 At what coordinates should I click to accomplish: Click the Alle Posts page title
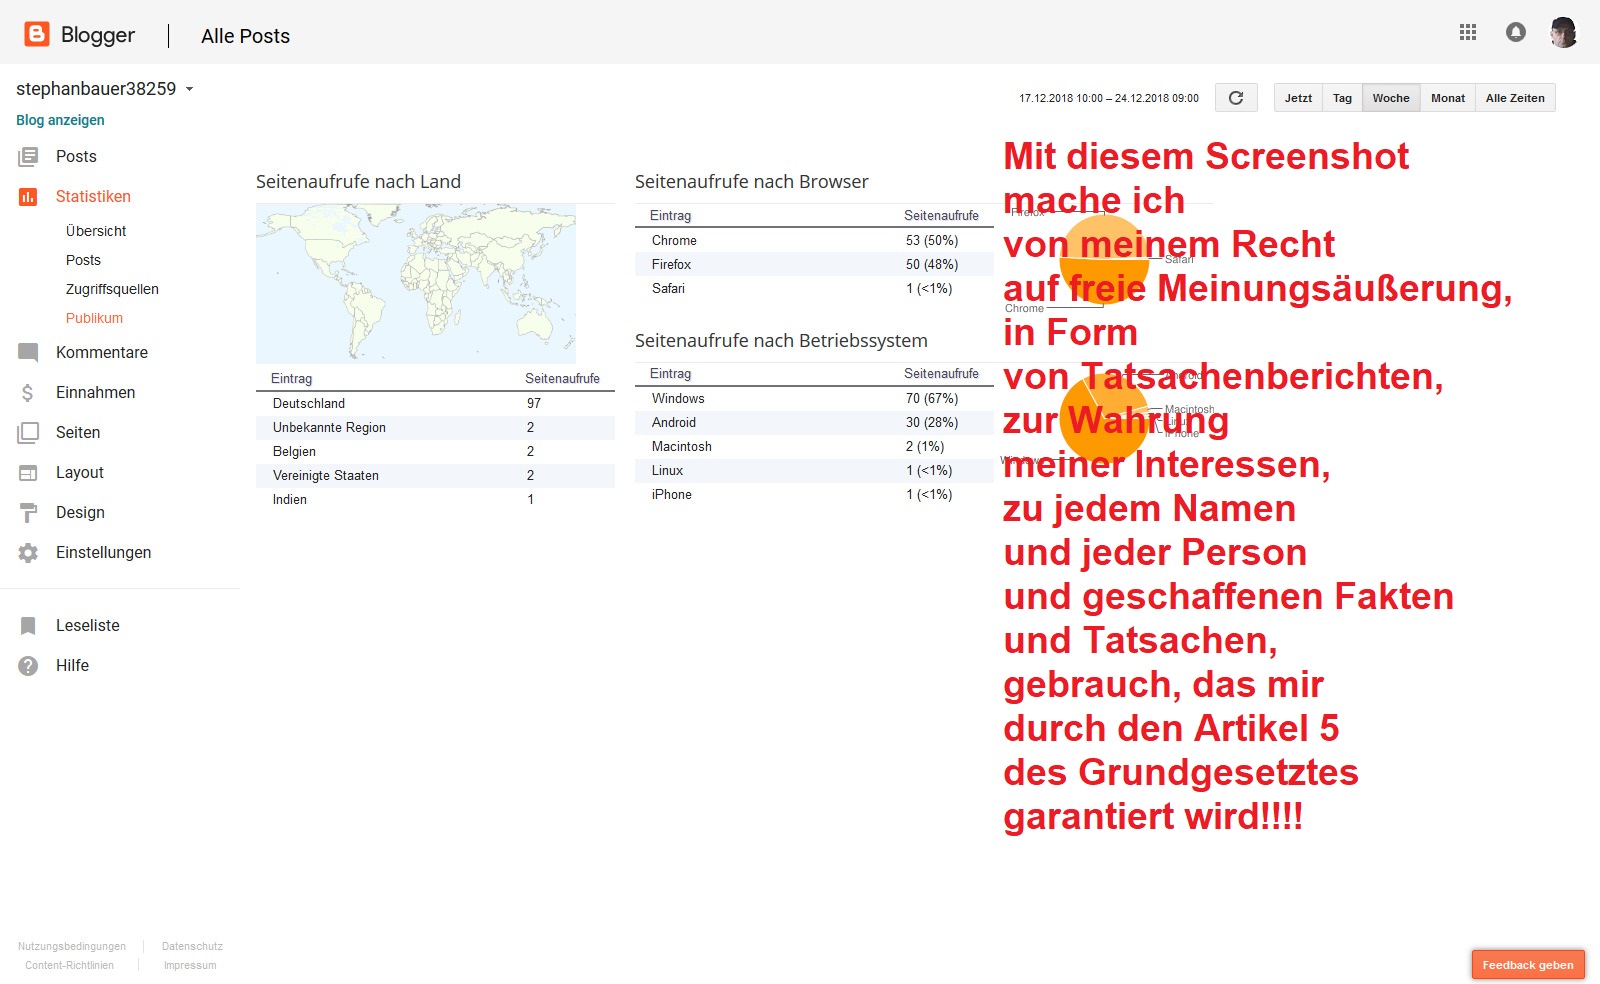tap(245, 36)
